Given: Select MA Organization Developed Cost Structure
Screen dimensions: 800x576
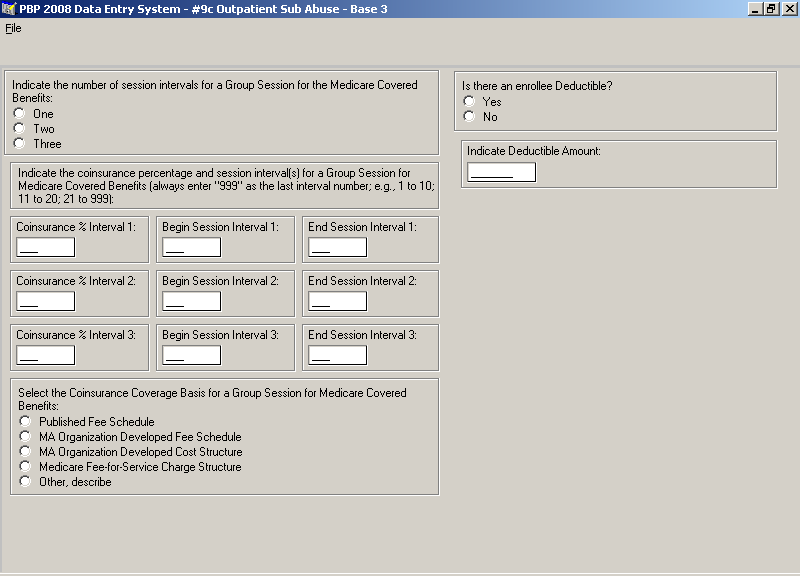Looking at the screenshot, I should coord(25,451).
